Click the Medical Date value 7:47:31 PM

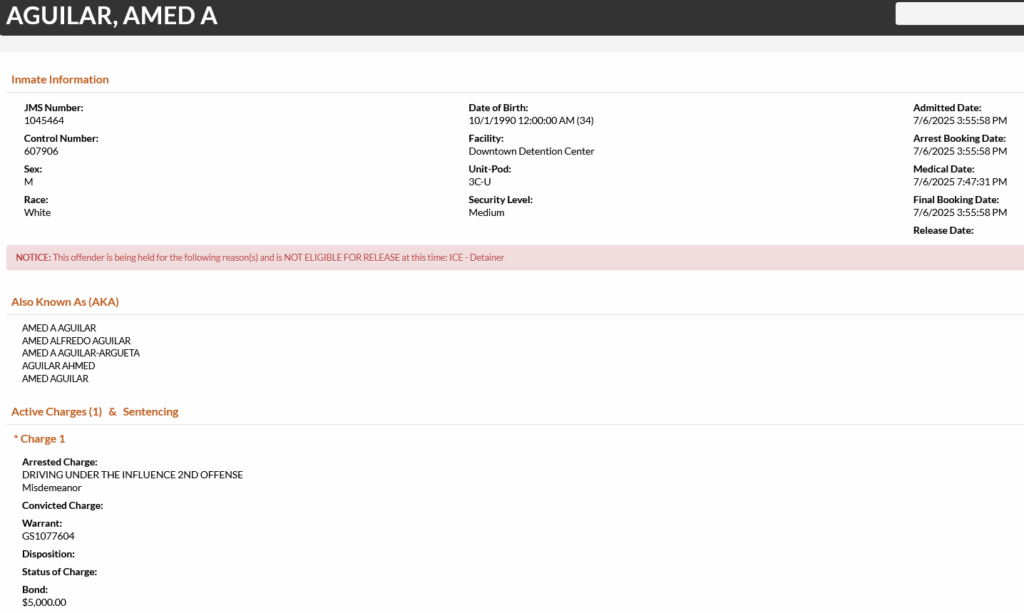point(960,182)
